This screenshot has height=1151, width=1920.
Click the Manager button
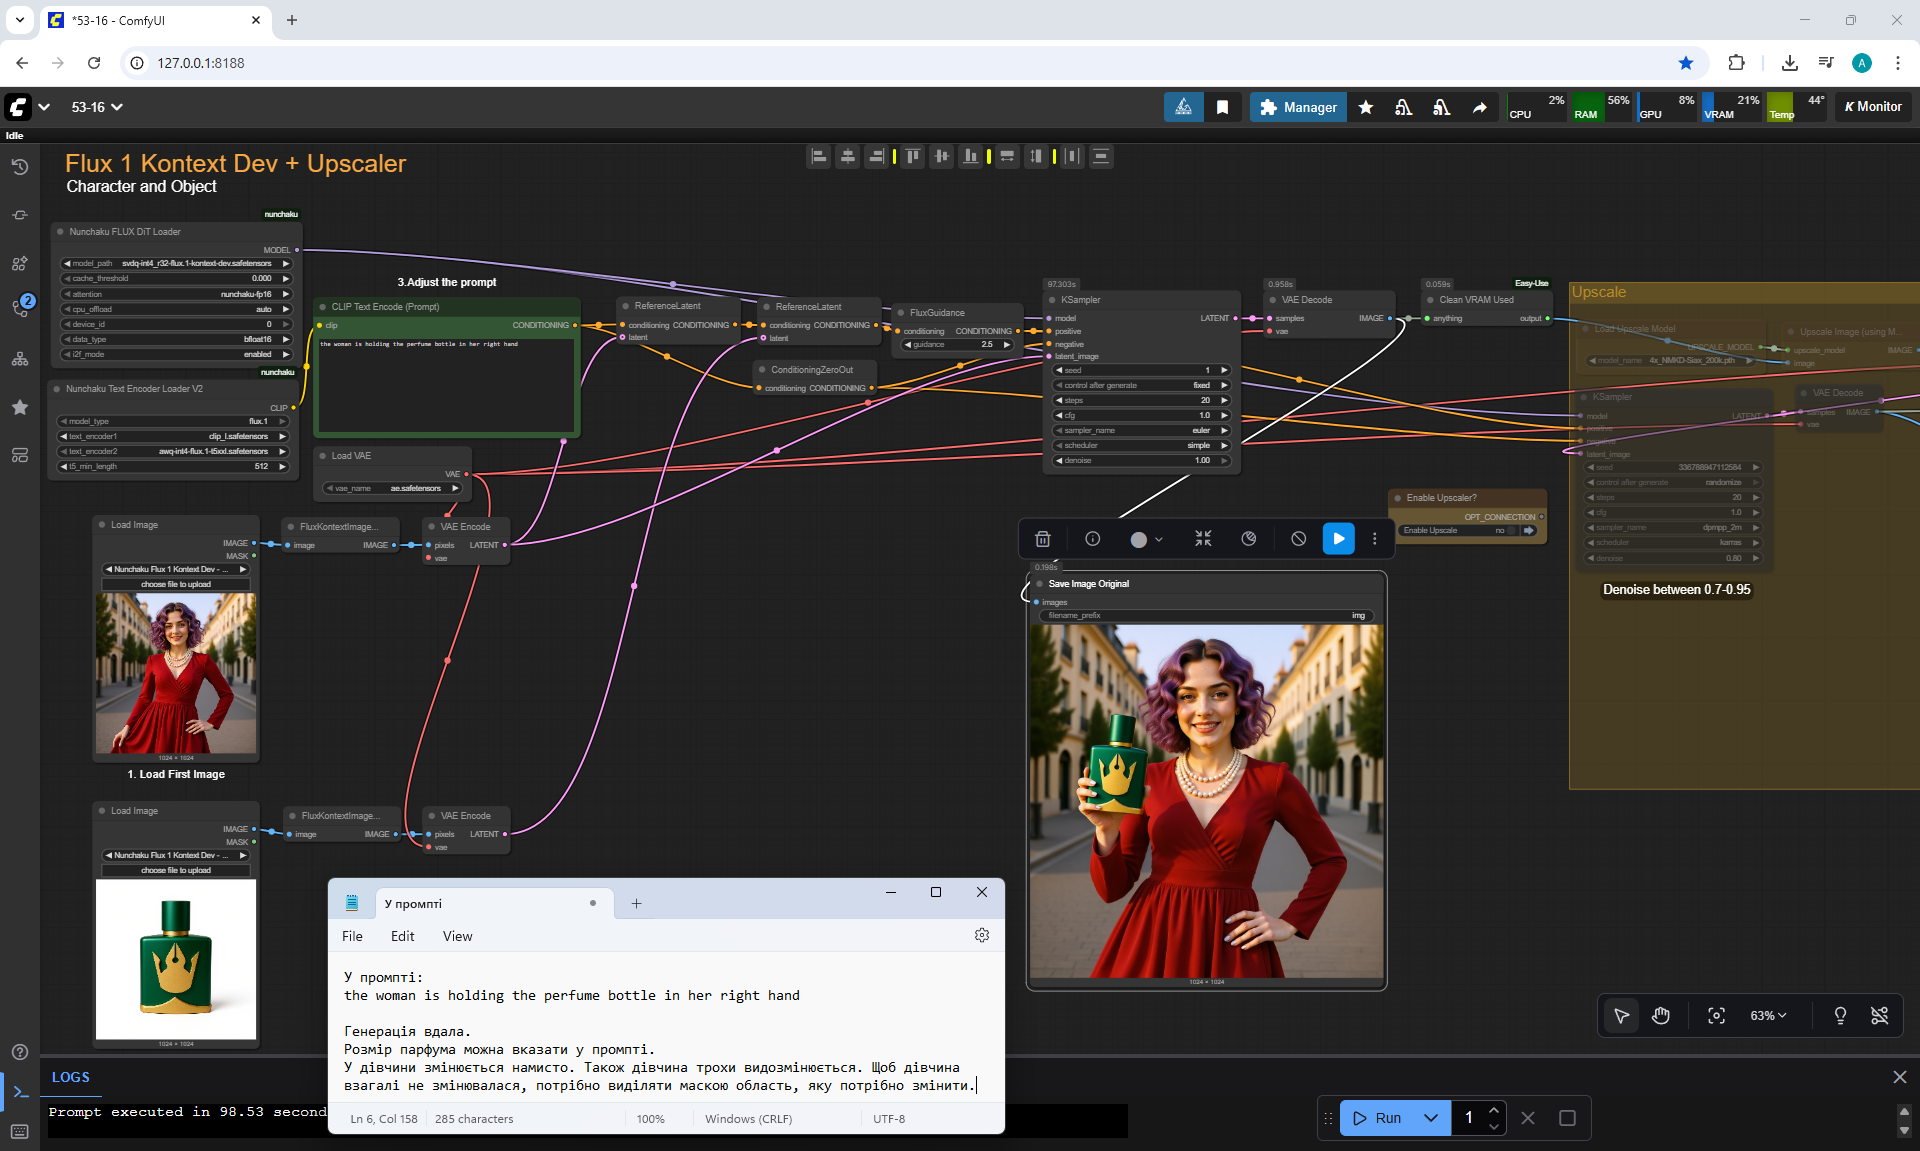[x=1298, y=107]
